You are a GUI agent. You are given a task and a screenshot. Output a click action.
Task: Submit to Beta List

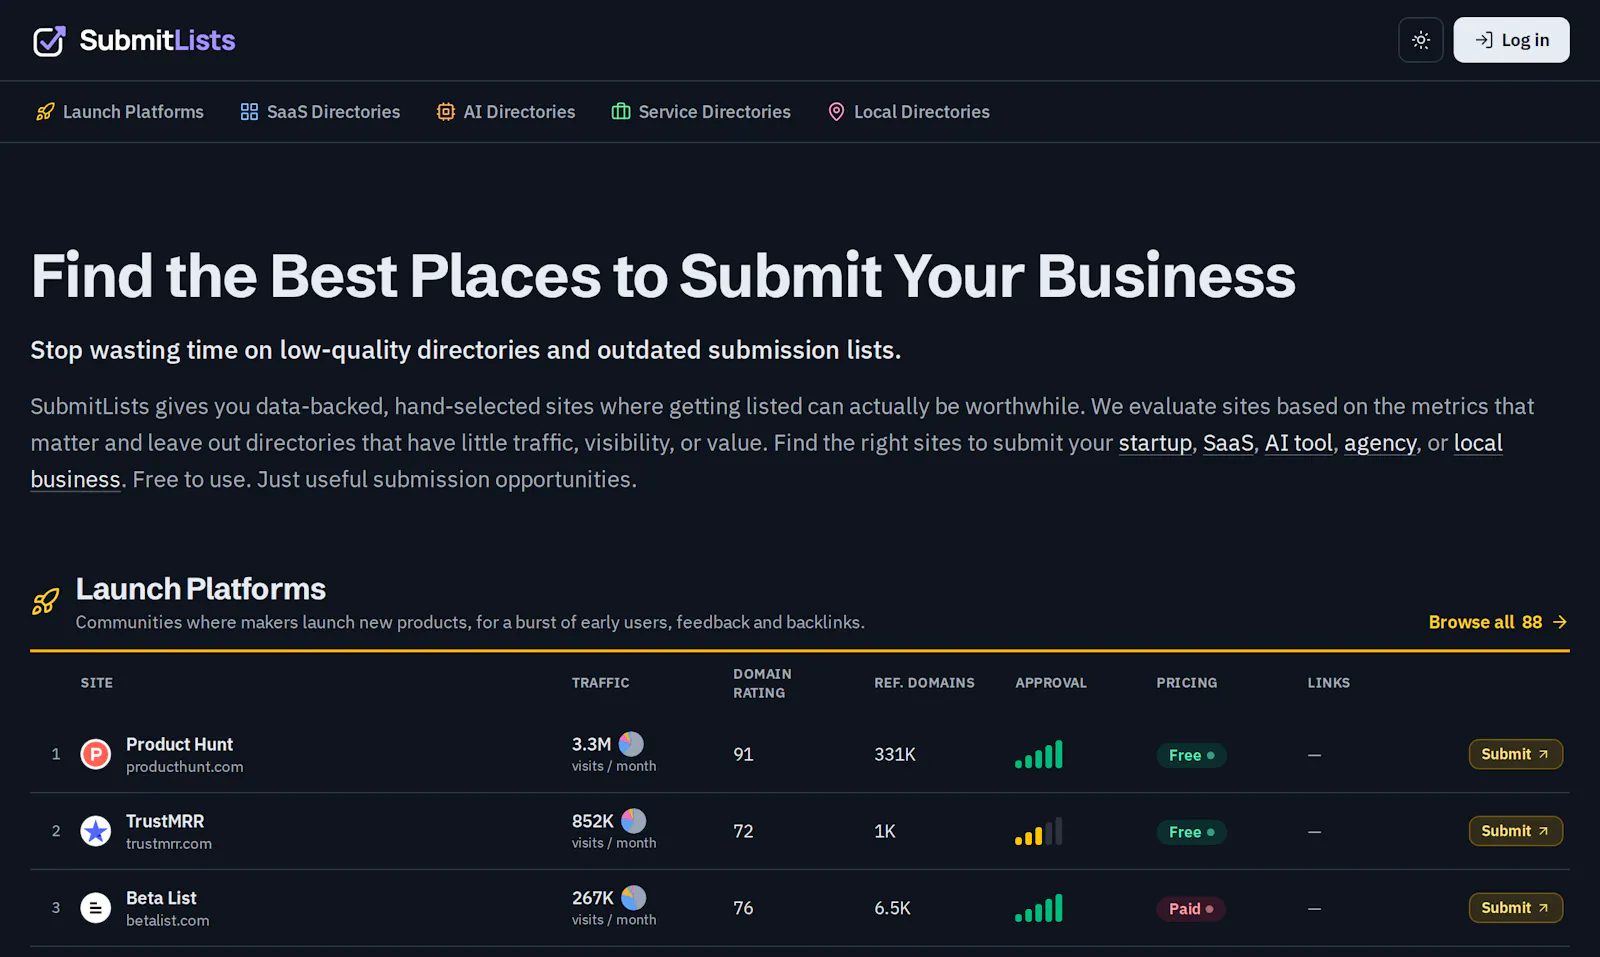point(1515,908)
